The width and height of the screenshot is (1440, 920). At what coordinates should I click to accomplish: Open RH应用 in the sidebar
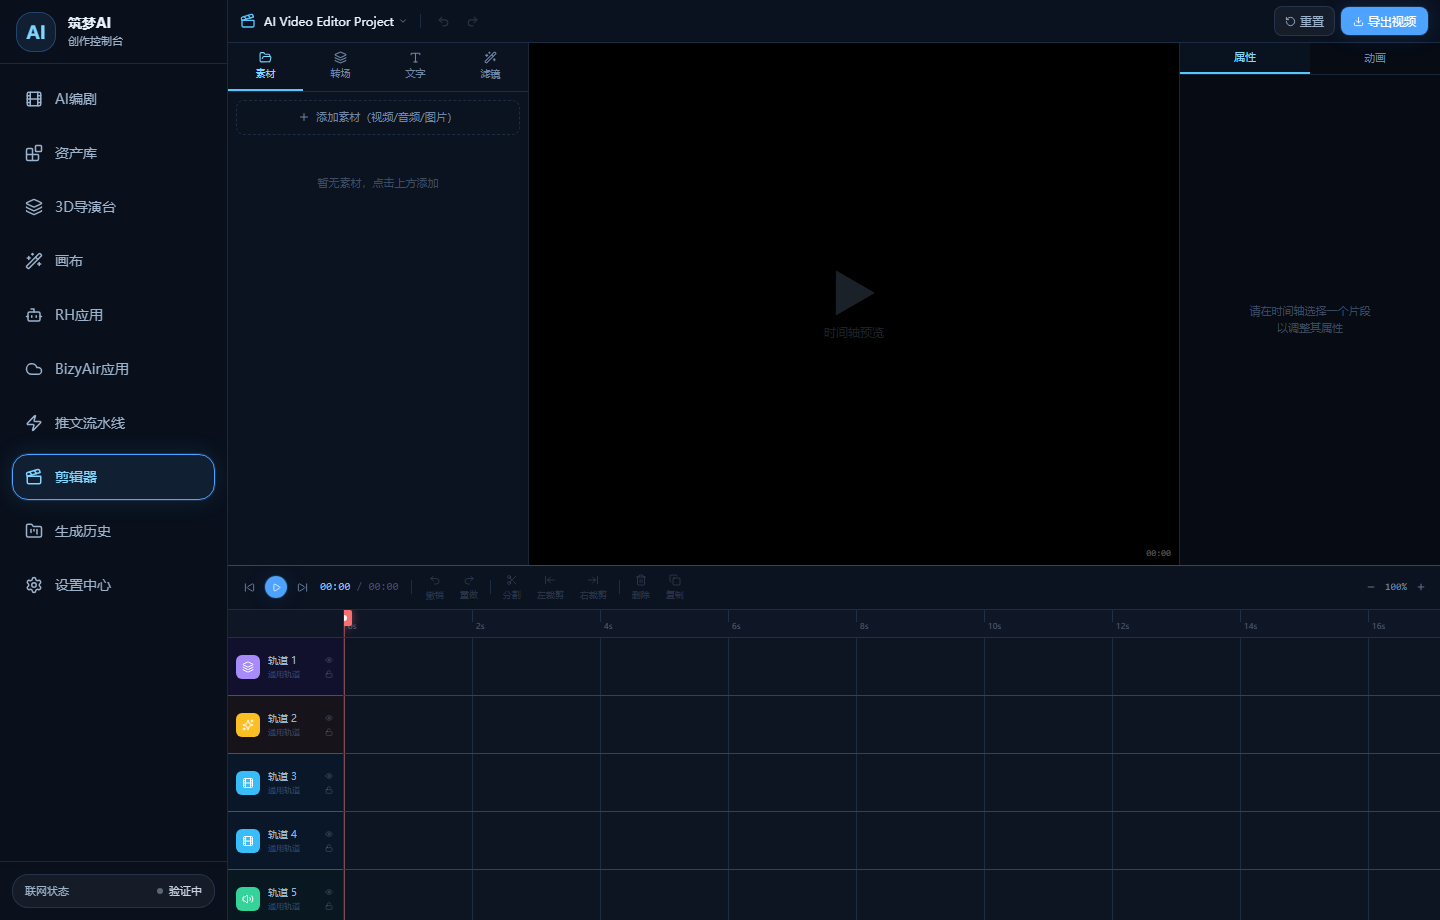point(113,315)
